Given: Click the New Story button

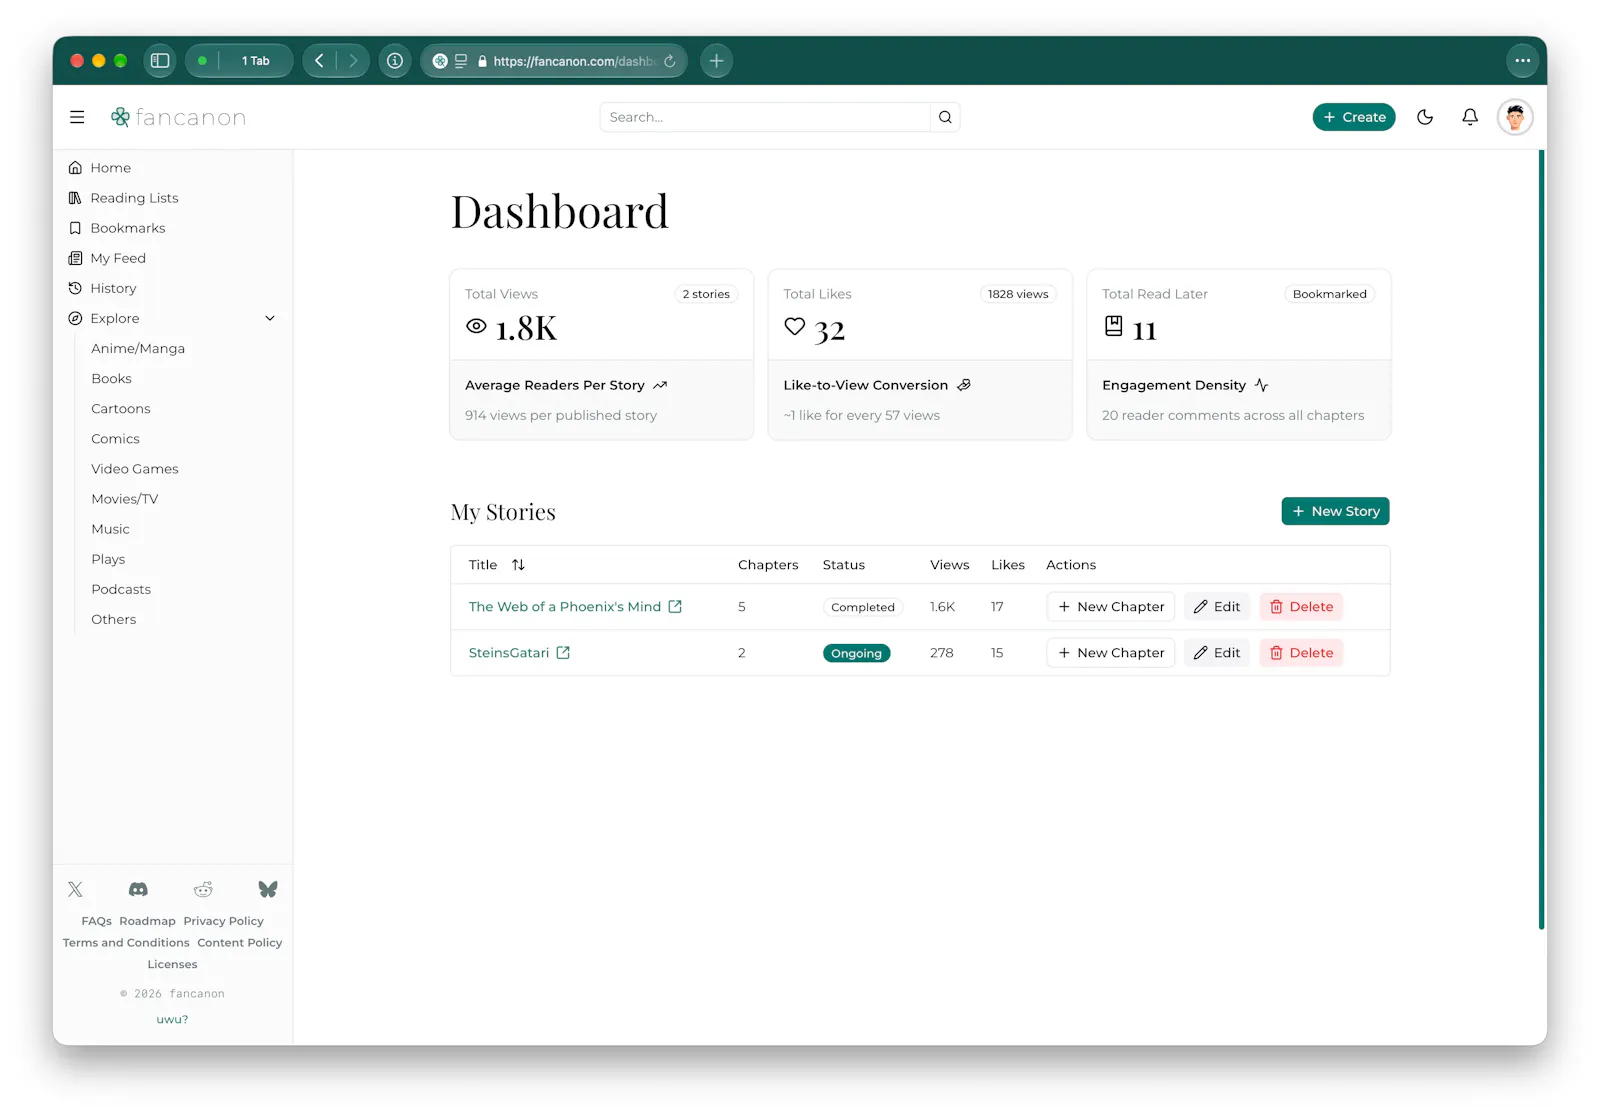Looking at the screenshot, I should coord(1335,511).
